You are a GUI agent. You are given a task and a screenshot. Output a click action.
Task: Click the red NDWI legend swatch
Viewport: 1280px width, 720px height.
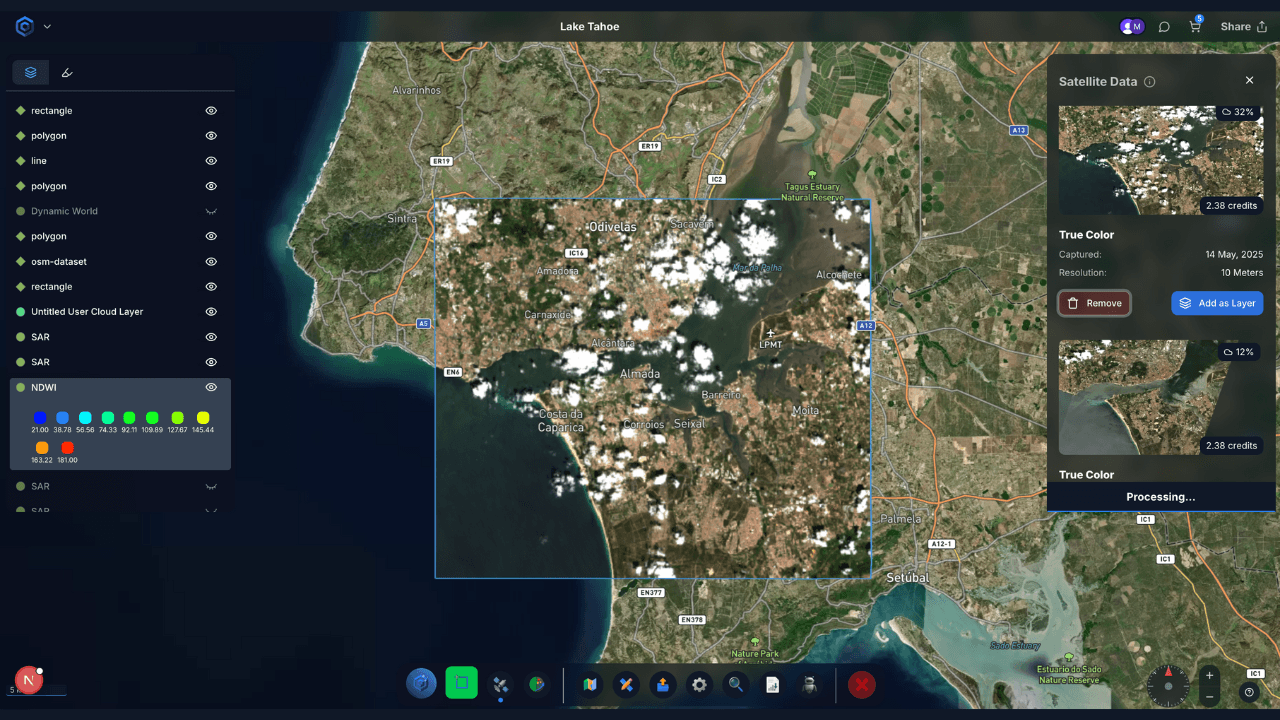tap(67, 448)
